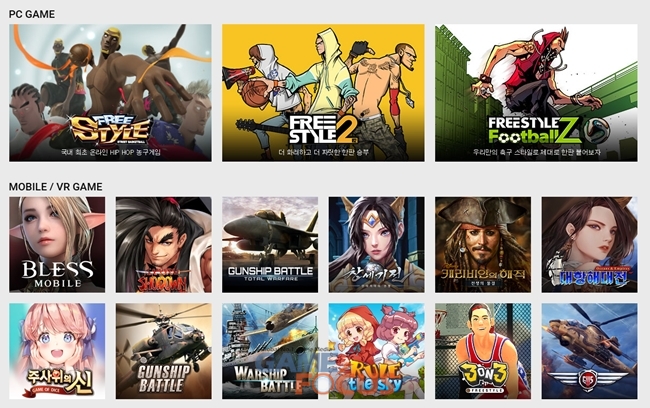Screen dimensions: 650x408
Task: Select the 창세기전 game icon
Action: click(377, 245)
